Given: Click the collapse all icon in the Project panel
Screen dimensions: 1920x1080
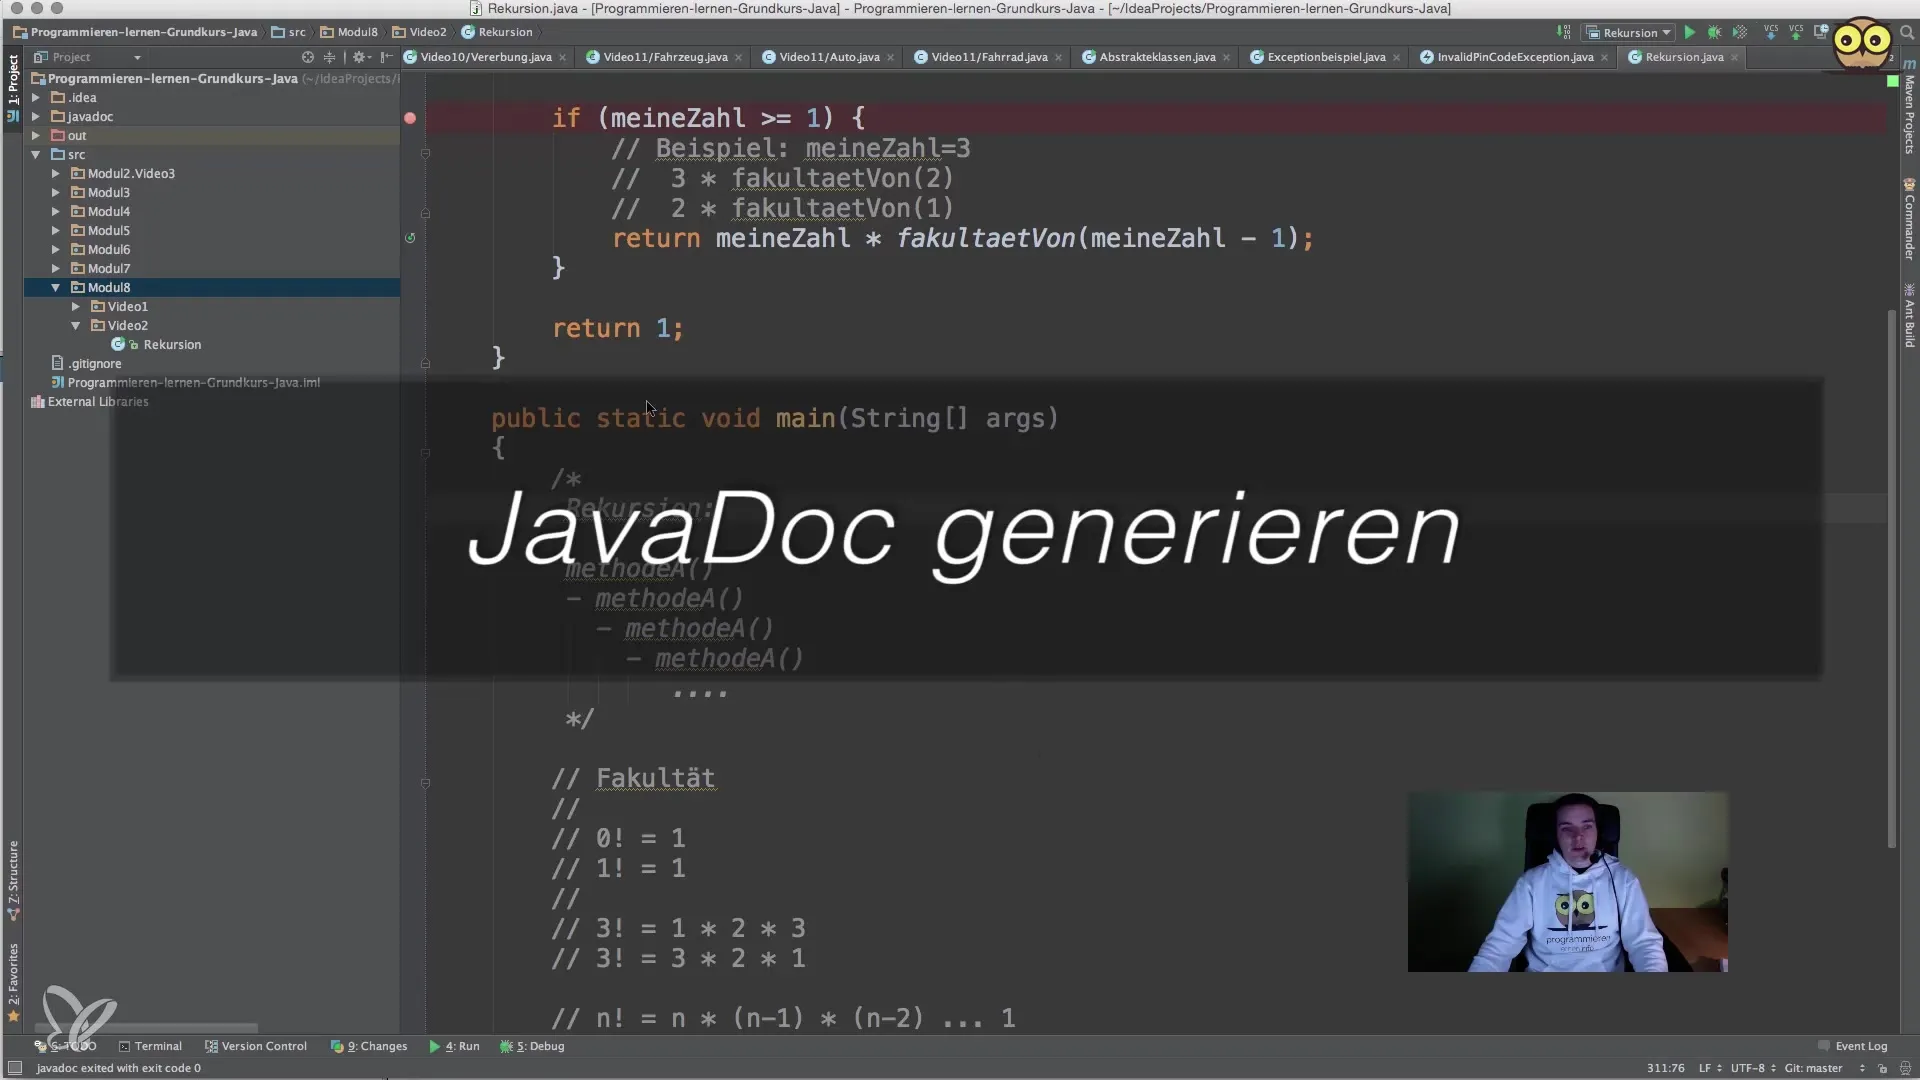Looking at the screenshot, I should point(330,57).
